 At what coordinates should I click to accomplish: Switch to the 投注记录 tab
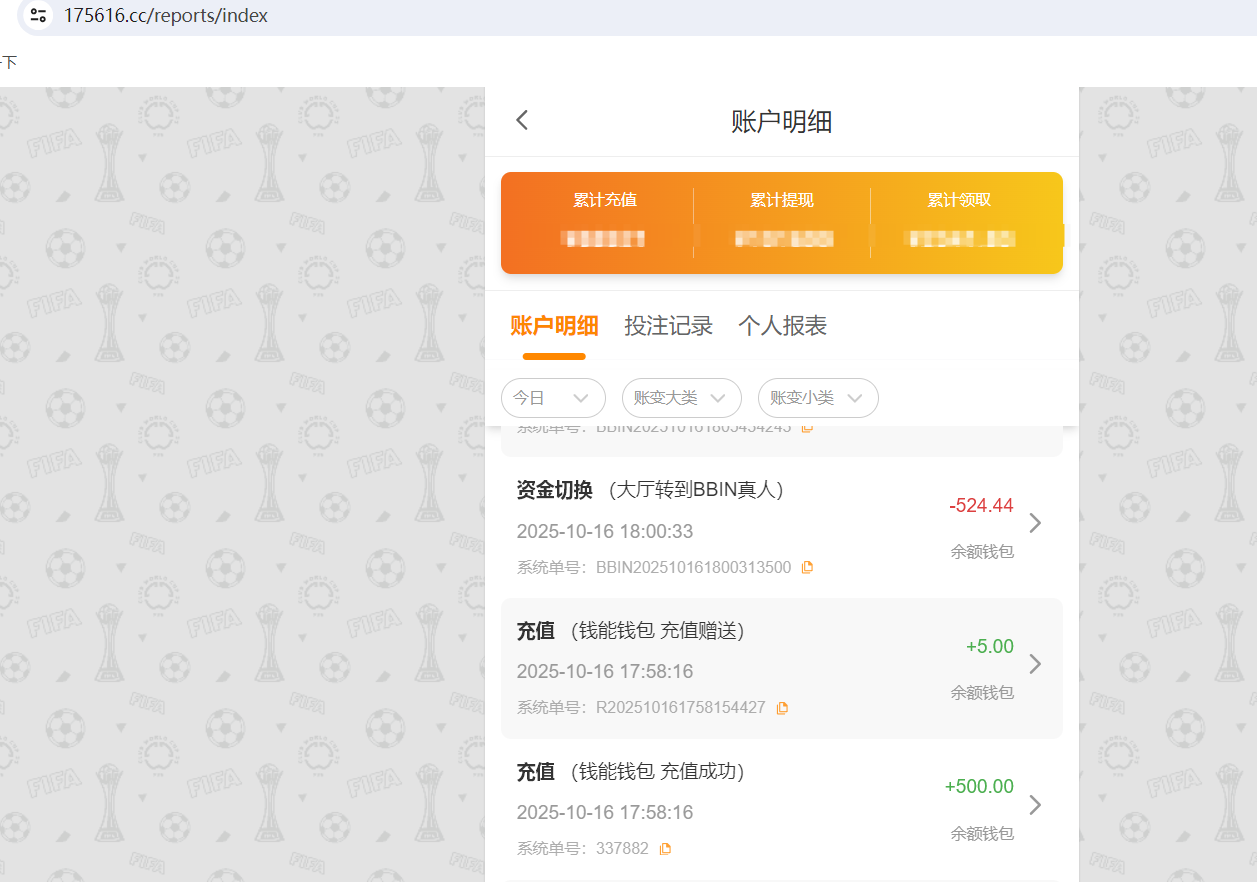coord(668,325)
